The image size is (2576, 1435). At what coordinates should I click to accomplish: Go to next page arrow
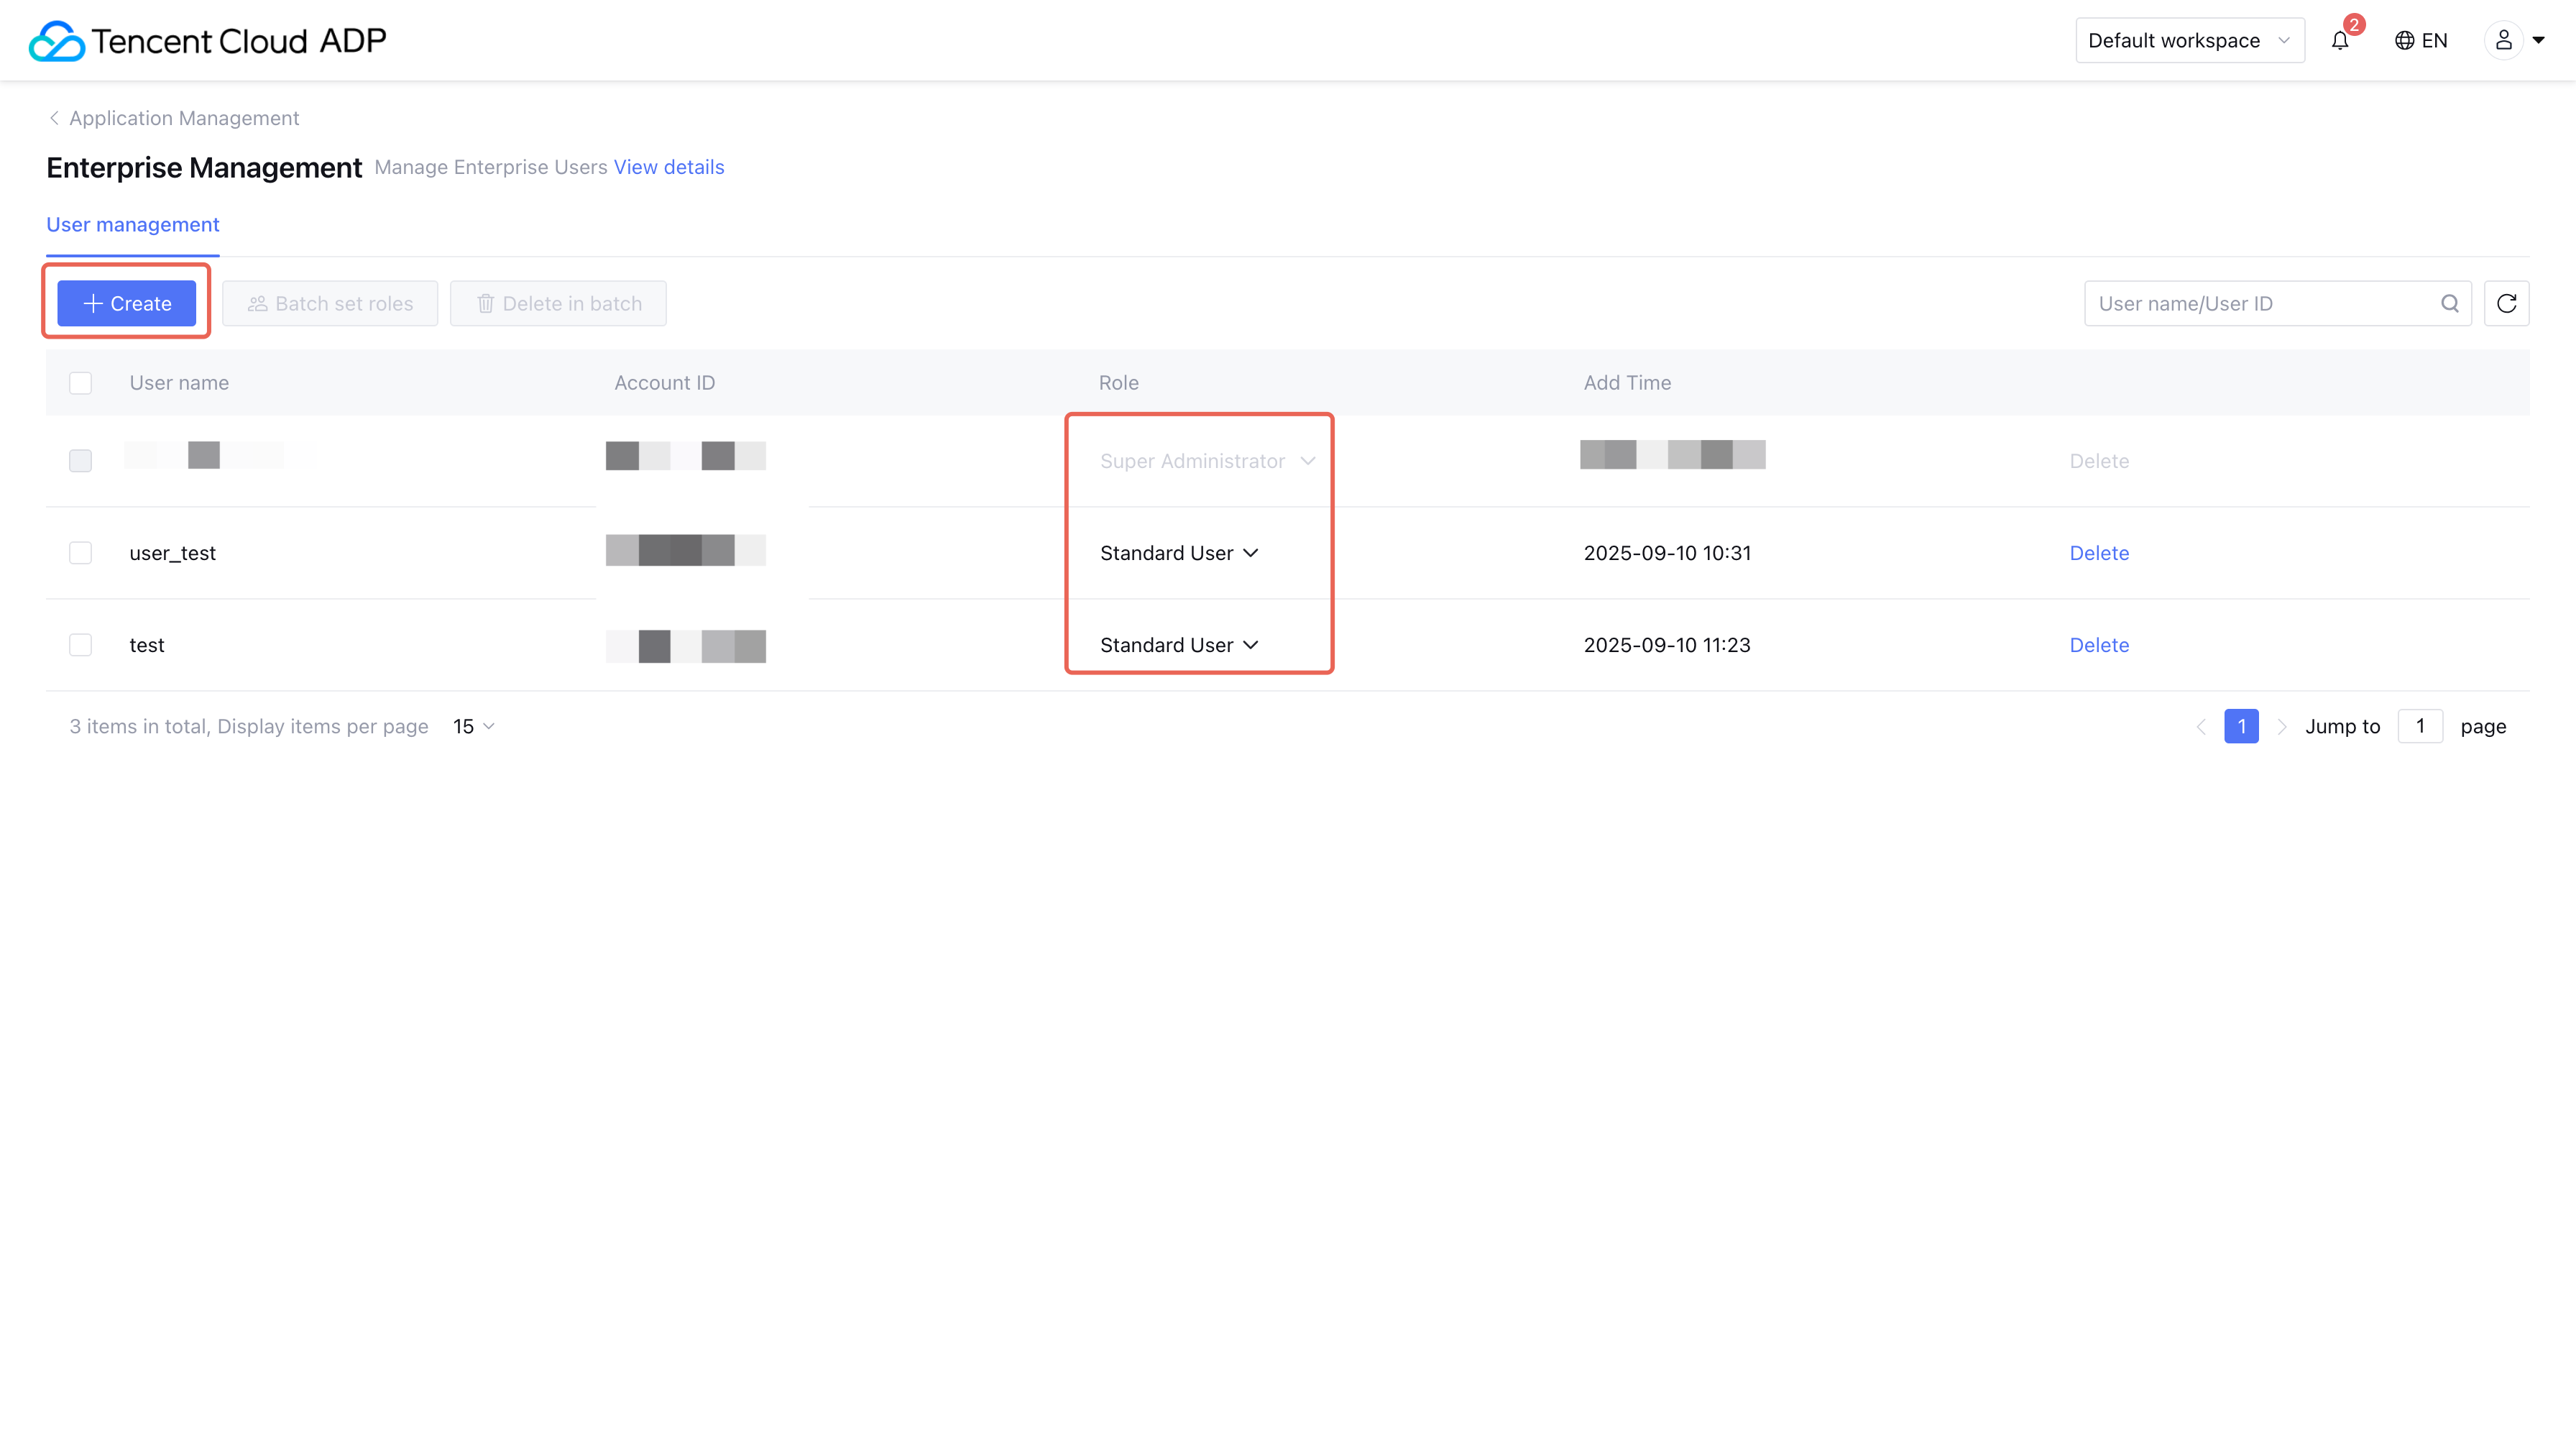2281,727
